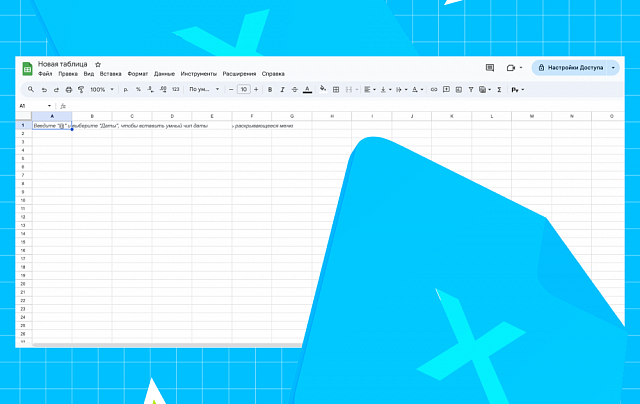Select column M header
Image resolution: width=640 pixels, height=404 pixels.
[531, 116]
